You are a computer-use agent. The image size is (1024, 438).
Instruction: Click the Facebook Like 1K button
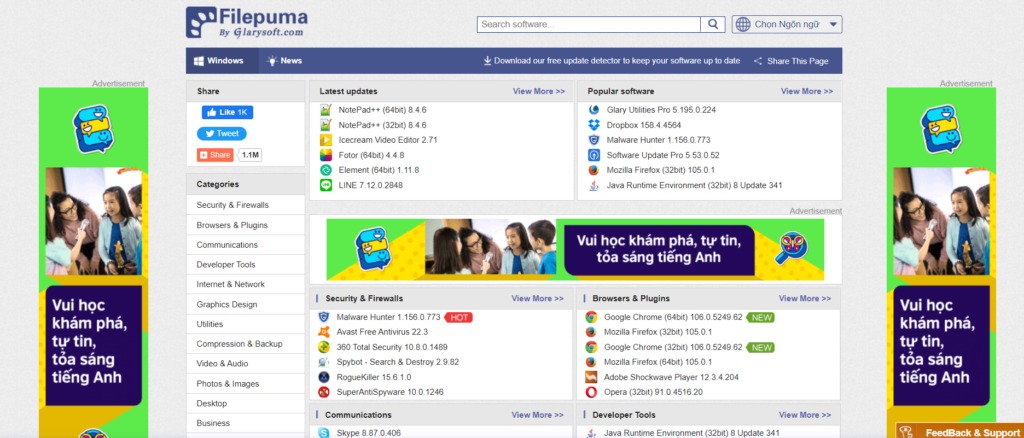pos(227,112)
